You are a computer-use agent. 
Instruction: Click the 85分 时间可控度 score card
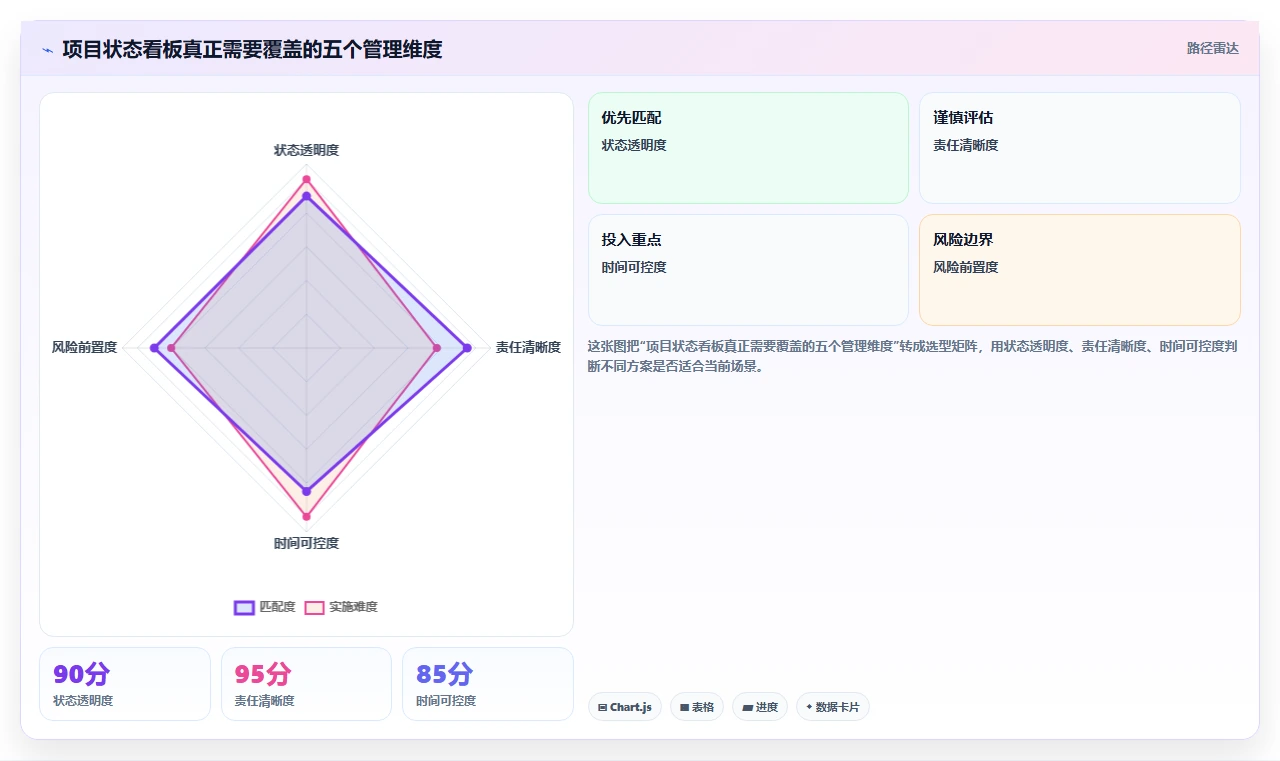[488, 684]
